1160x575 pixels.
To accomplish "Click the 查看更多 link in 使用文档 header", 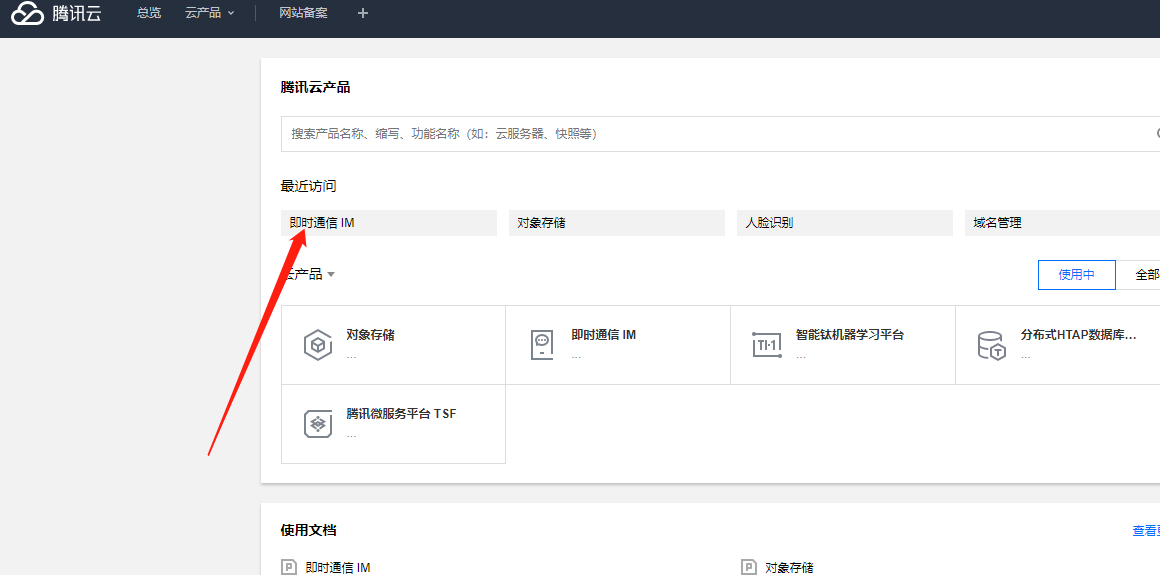I will tap(1146, 531).
